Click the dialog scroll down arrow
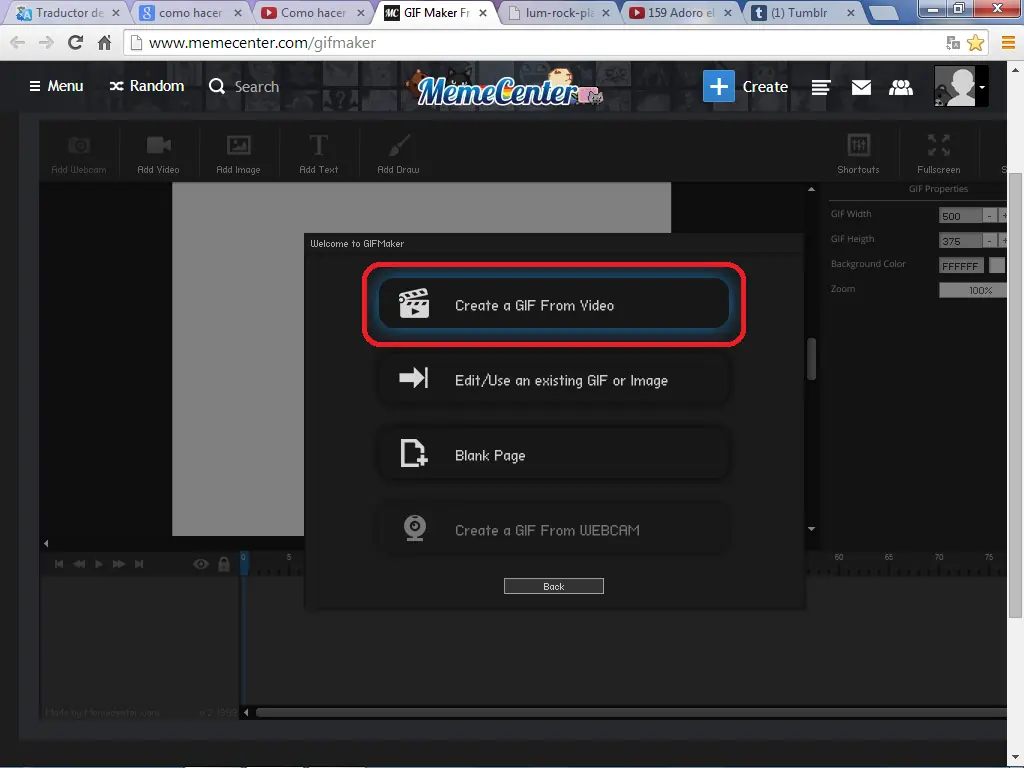 coord(811,528)
